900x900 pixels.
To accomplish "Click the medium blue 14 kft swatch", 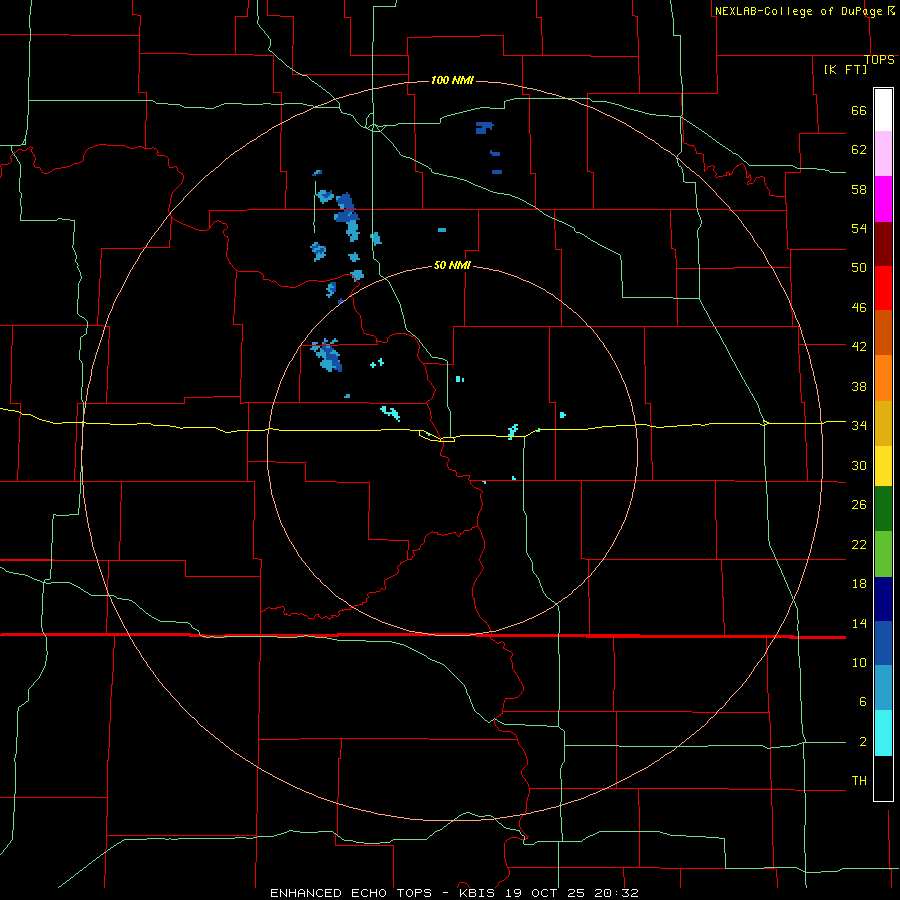I will coord(883,643).
